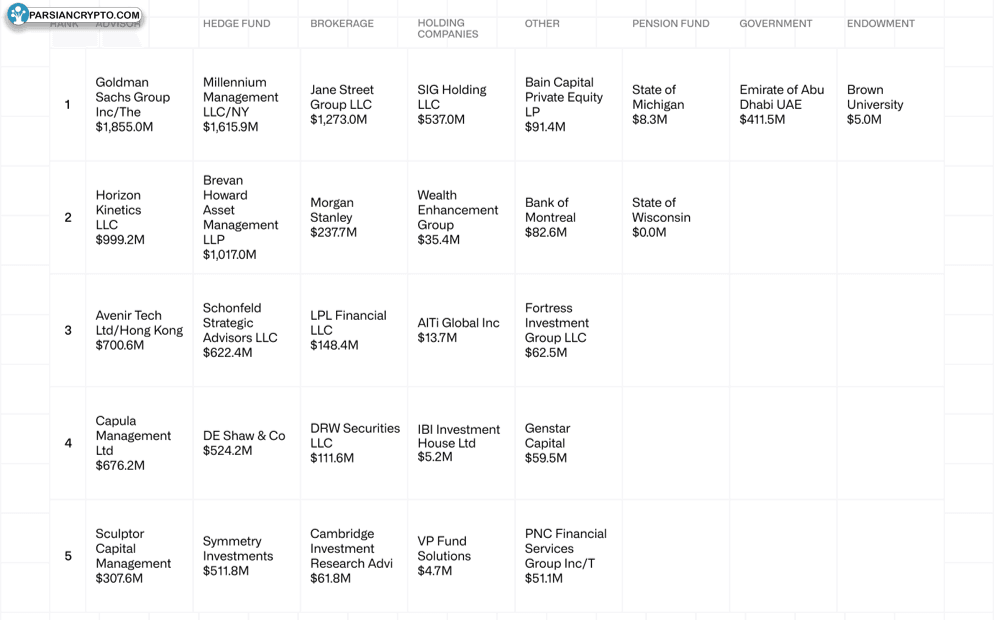Select the BROKERAGE column header
The width and height of the screenshot is (994, 620).
[342, 24]
